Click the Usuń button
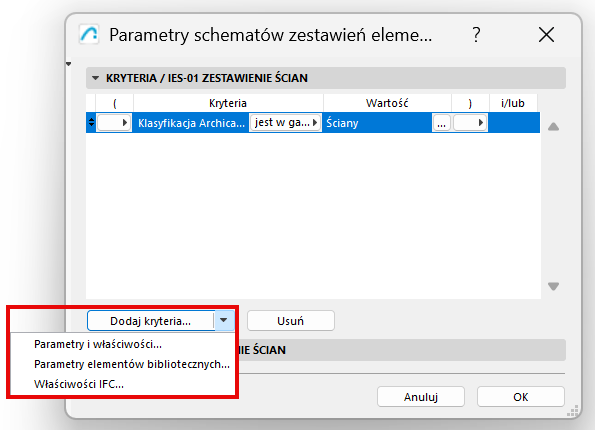The height and width of the screenshot is (430, 595). [x=291, y=321]
